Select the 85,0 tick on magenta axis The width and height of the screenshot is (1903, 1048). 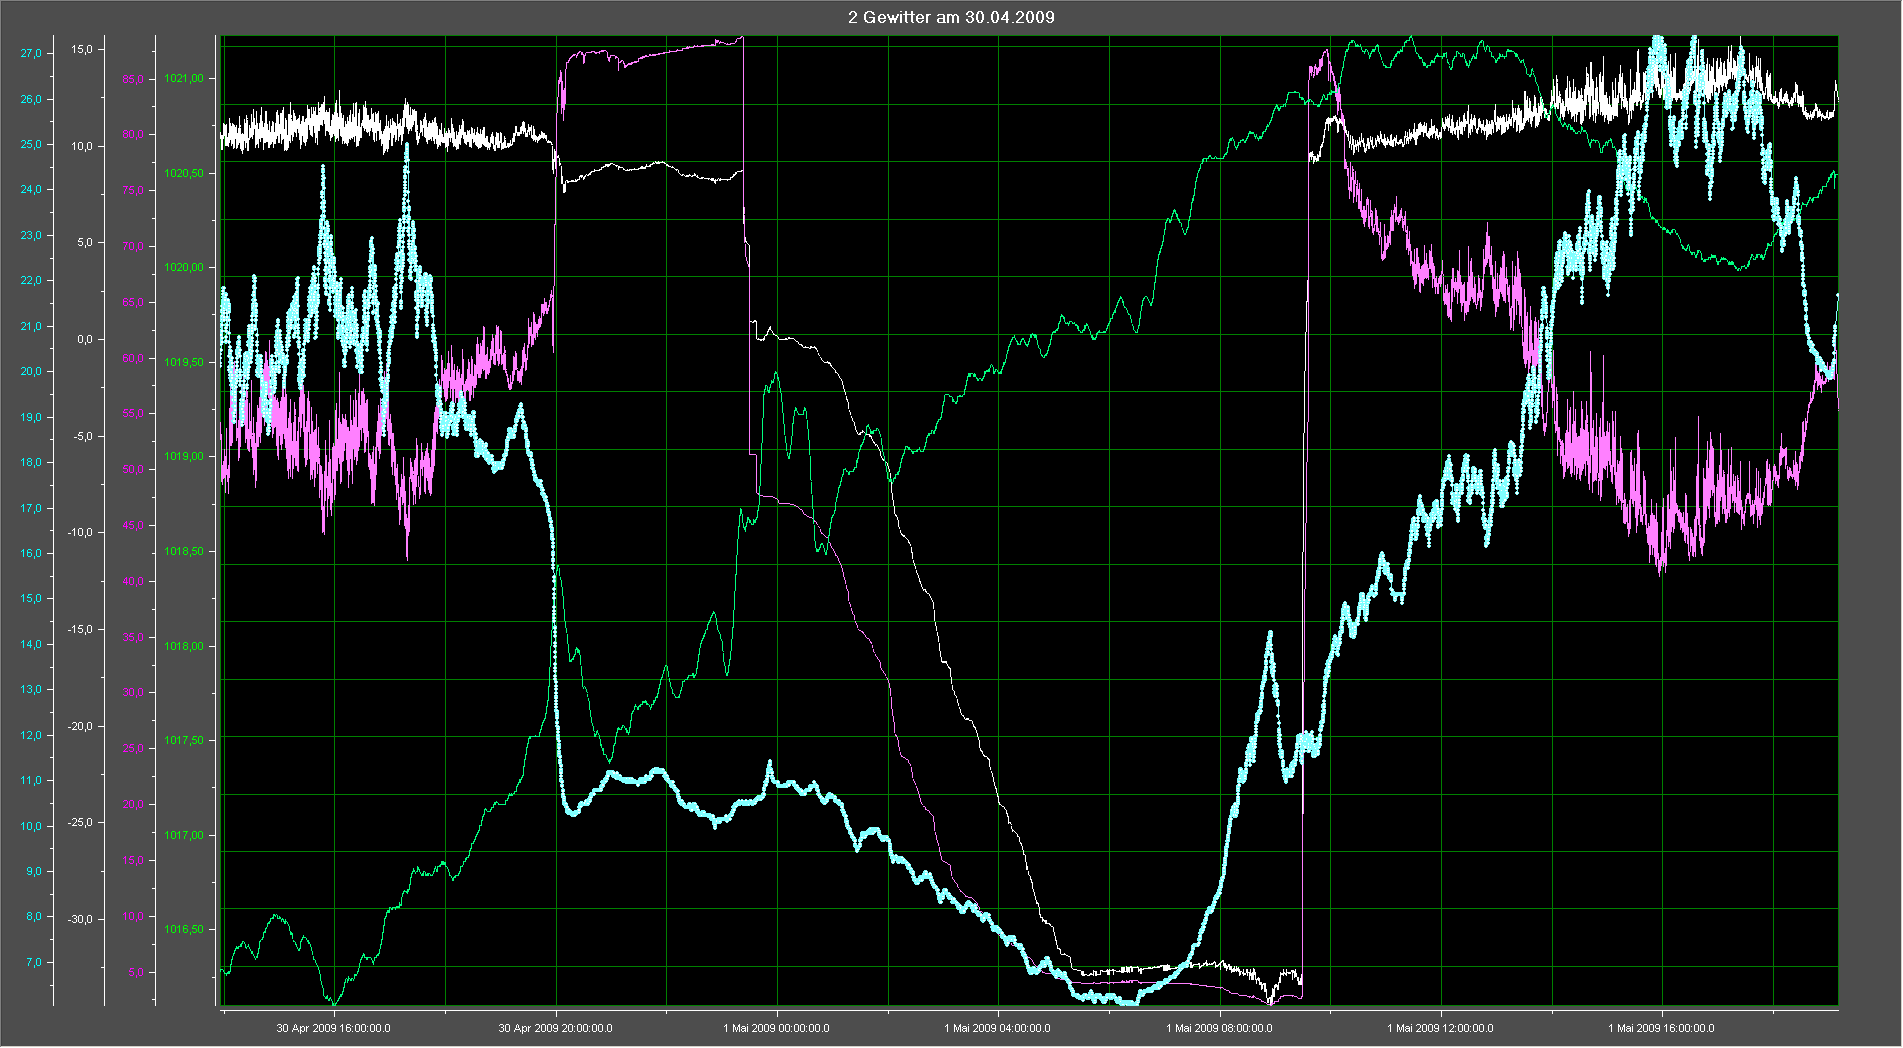[x=133, y=79]
